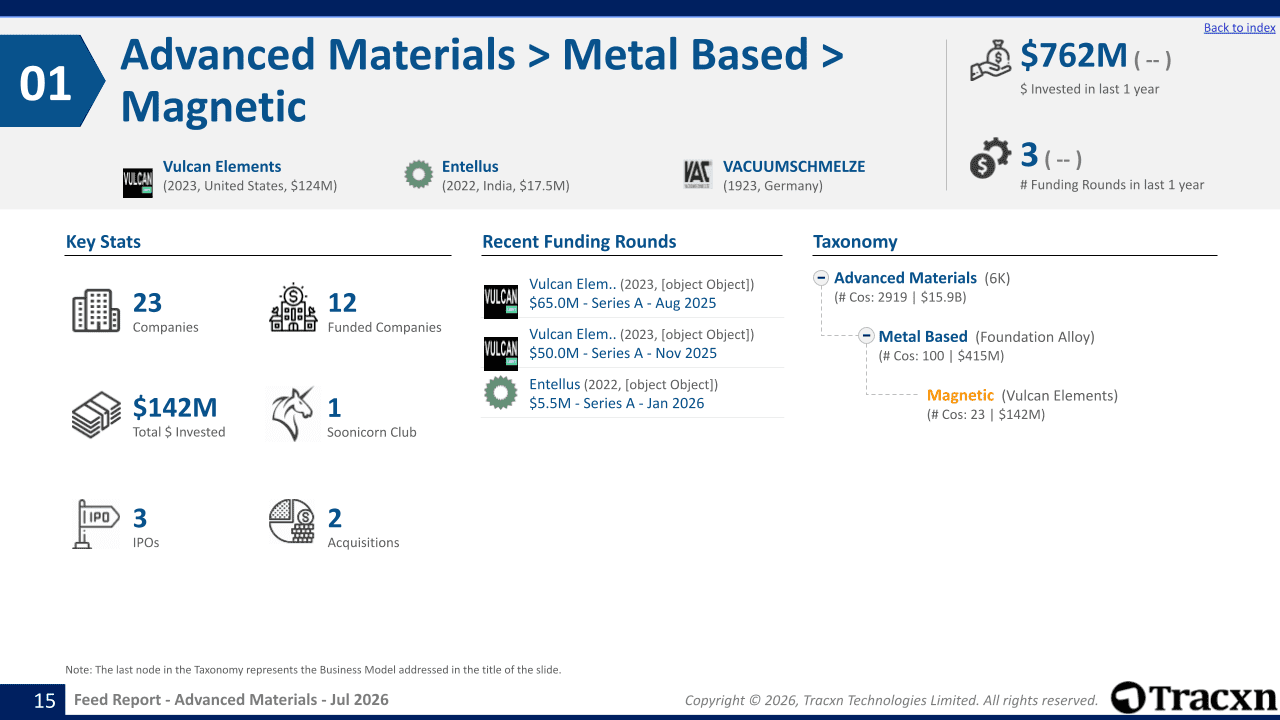Click the Recent Funding Rounds heading
1280x720 pixels.
tap(579, 242)
